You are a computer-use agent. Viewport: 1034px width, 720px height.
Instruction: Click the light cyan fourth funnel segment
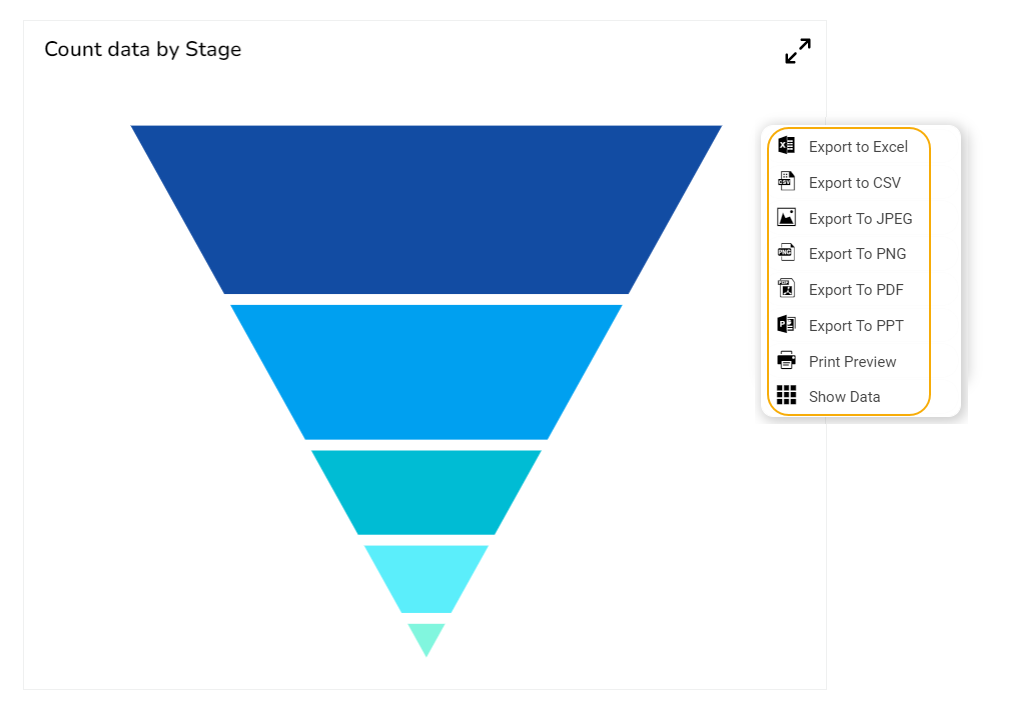click(426, 577)
